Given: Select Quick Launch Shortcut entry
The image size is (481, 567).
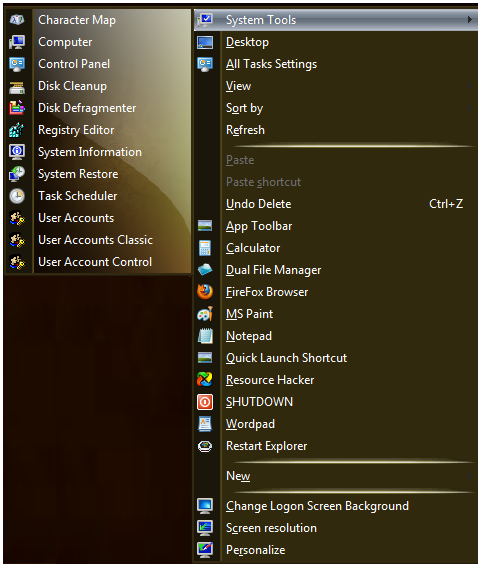Looking at the screenshot, I should point(336,358).
